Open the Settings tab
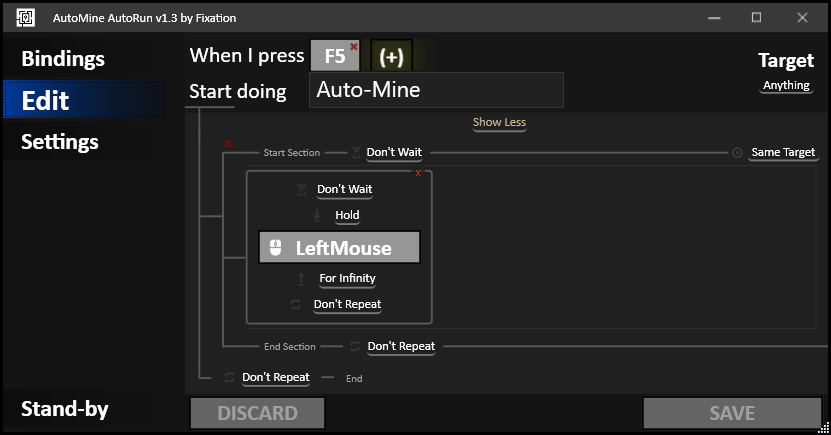This screenshot has width=831, height=435. (60, 142)
